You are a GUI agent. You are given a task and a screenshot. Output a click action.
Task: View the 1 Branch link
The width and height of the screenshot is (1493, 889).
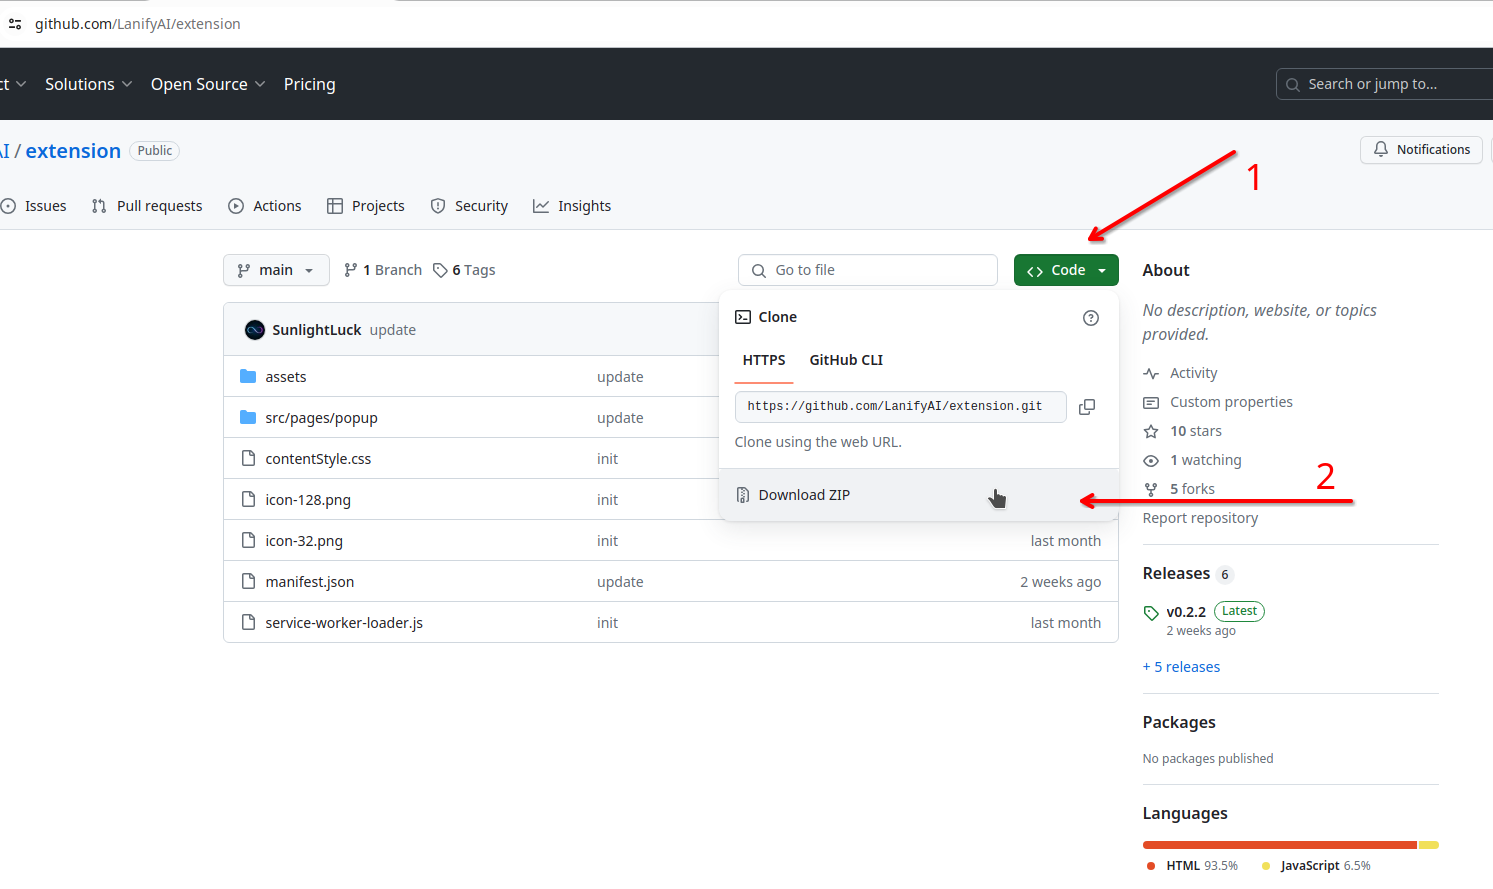point(383,270)
